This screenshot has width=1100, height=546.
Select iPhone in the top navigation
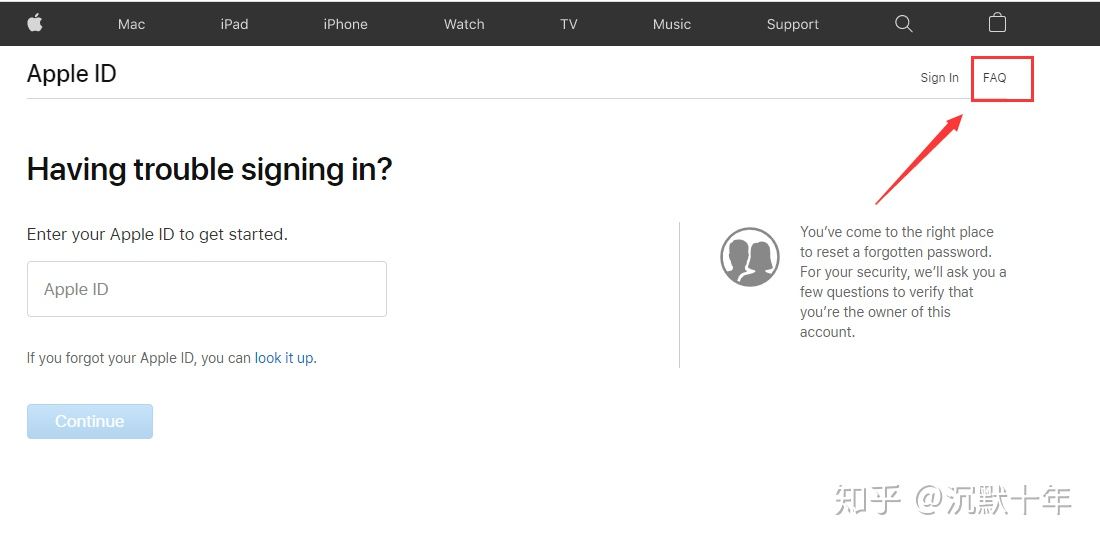345,24
